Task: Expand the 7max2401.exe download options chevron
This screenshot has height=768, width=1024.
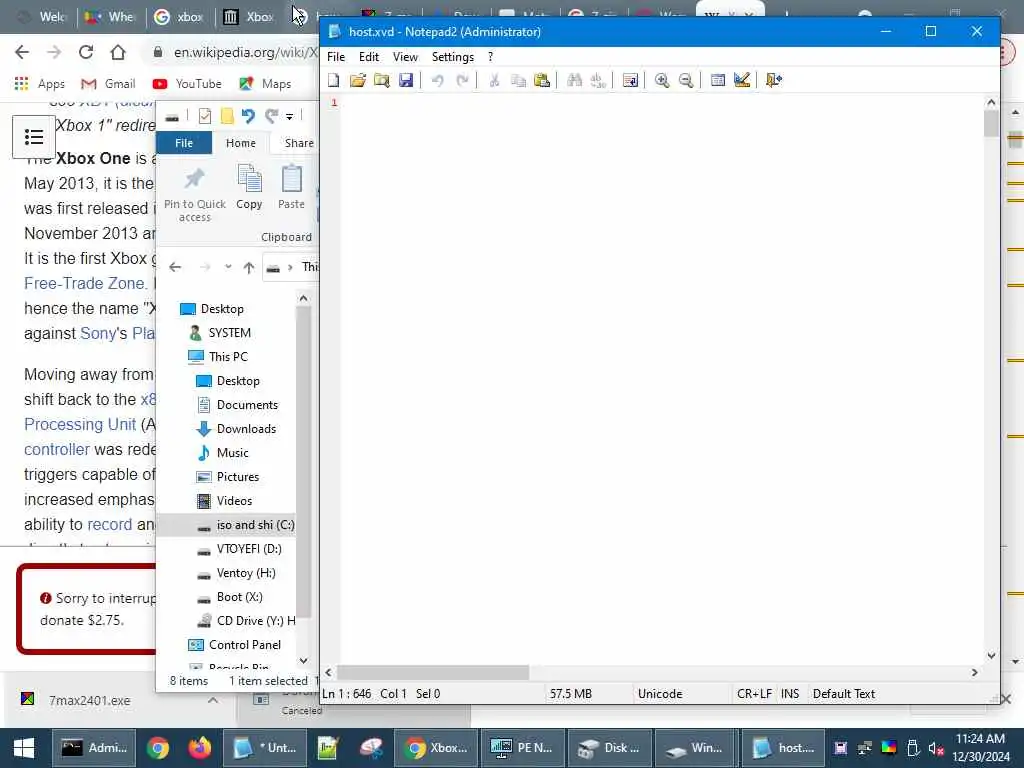Action: point(213,700)
